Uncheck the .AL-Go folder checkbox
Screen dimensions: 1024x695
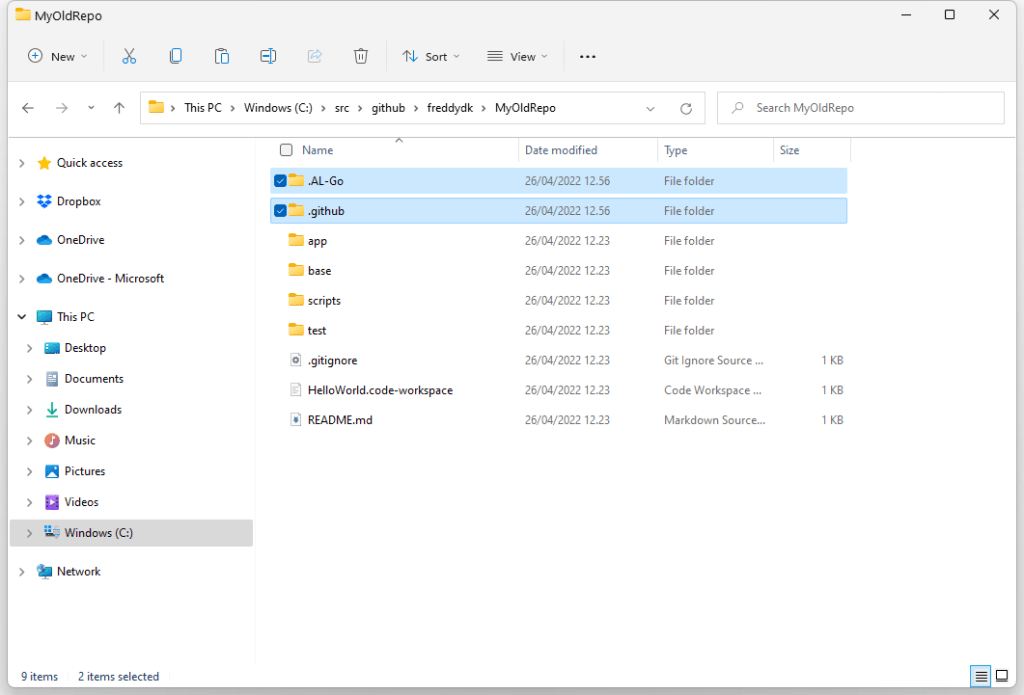point(280,181)
